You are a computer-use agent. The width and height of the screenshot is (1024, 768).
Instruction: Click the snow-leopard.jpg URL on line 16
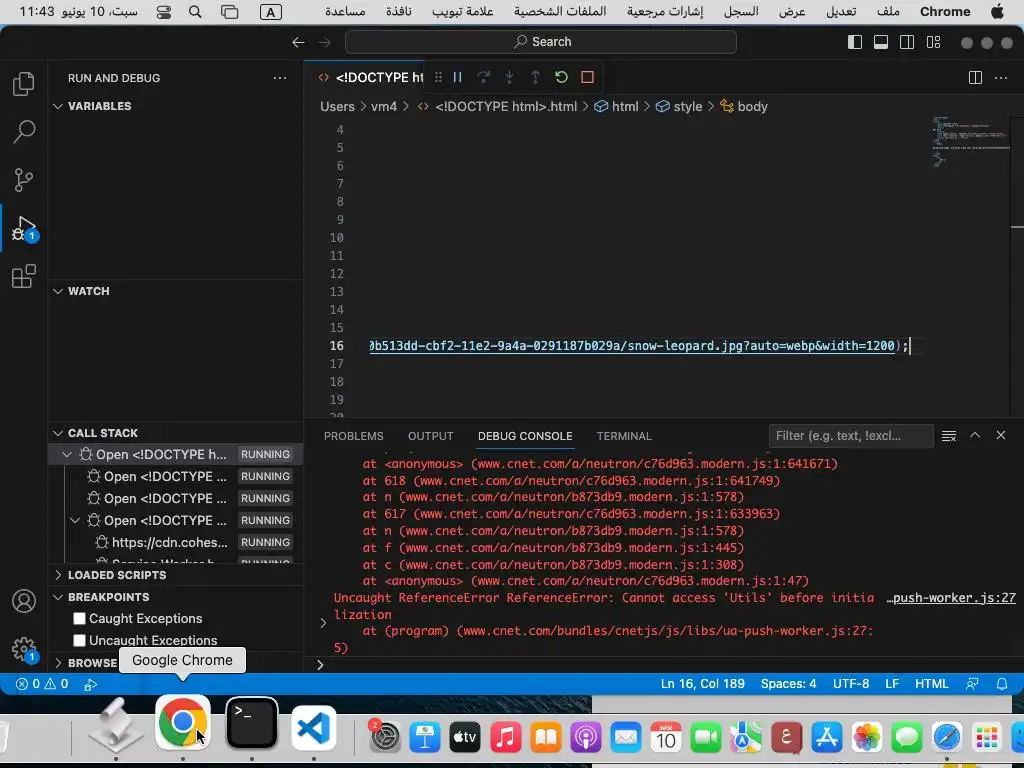[x=632, y=345]
